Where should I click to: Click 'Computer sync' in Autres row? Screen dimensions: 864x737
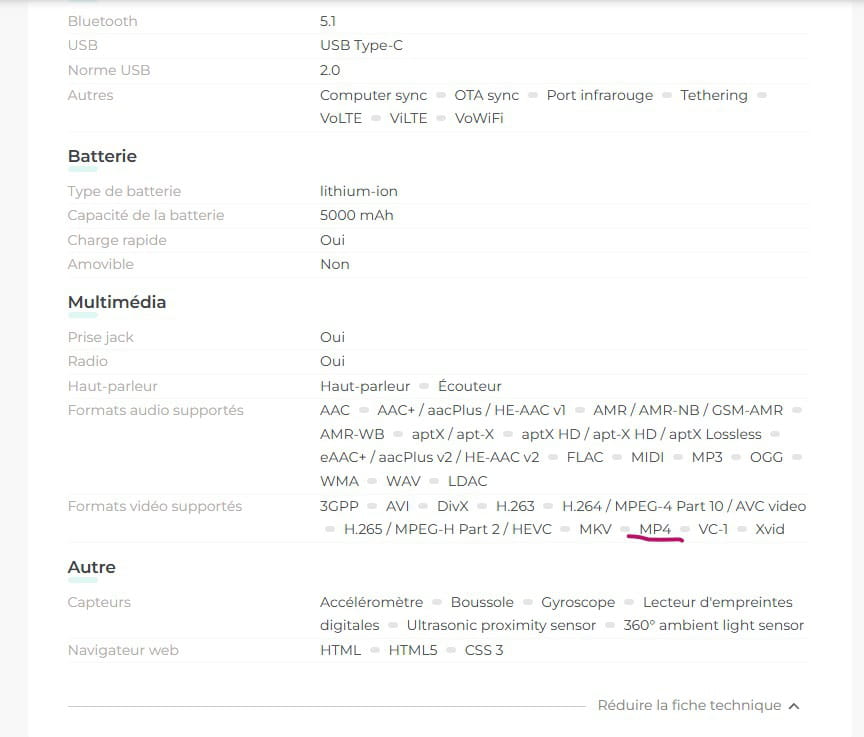point(374,95)
